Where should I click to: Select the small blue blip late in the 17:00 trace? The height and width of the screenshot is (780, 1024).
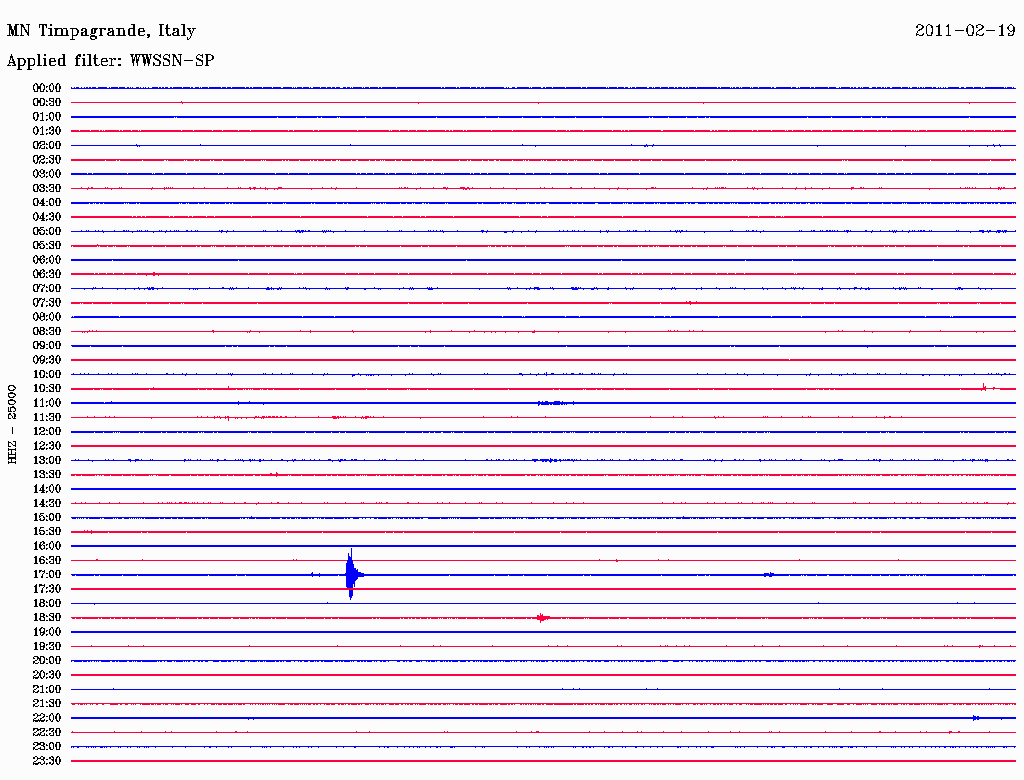(769, 575)
